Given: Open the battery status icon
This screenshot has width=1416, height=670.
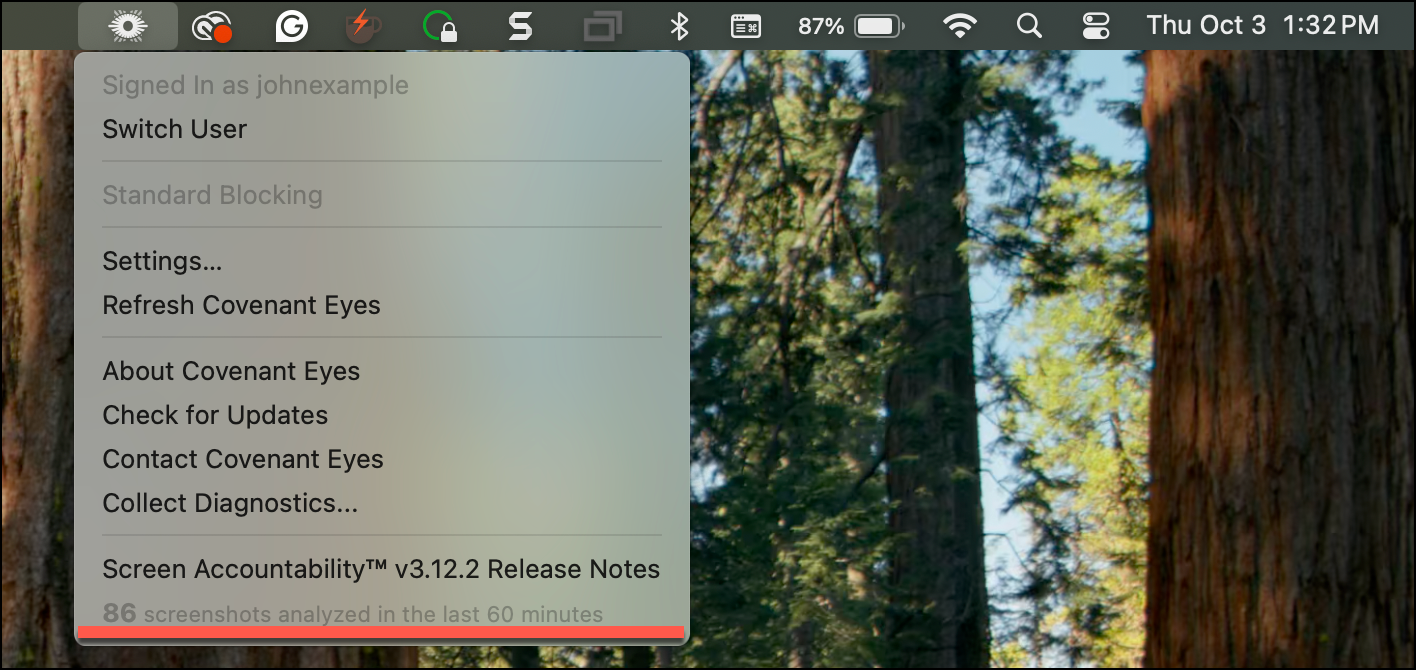Looking at the screenshot, I should point(880,26).
